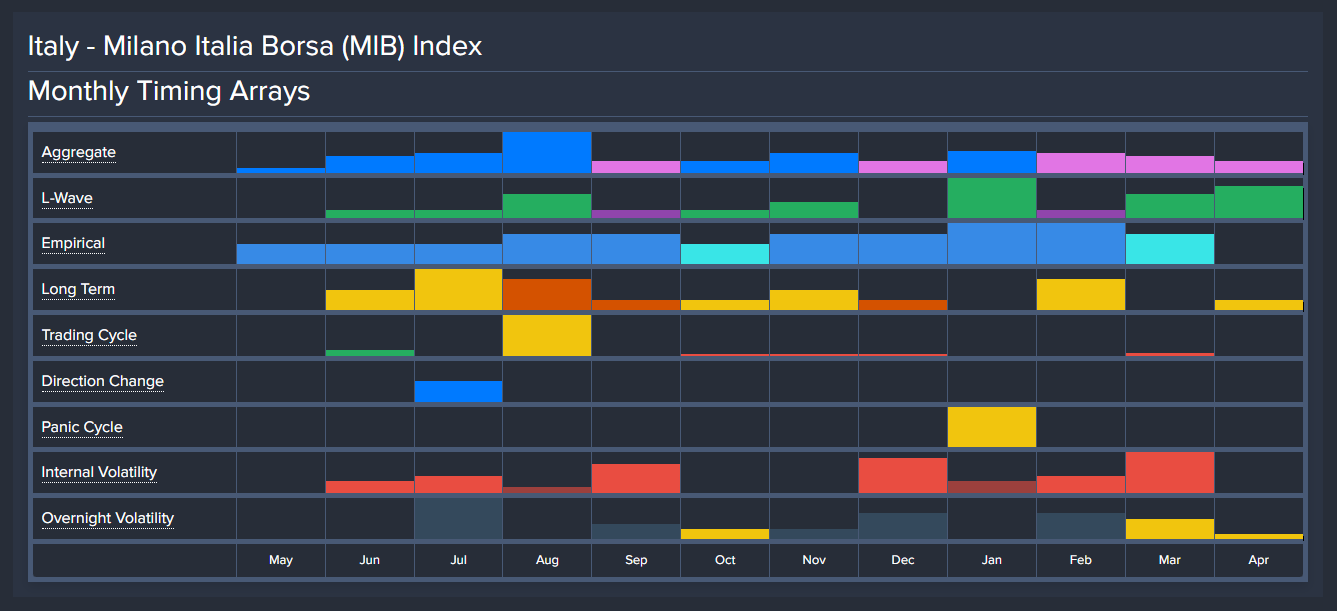
Task: Select the purple L-Wave bar for Sep
Action: [636, 214]
